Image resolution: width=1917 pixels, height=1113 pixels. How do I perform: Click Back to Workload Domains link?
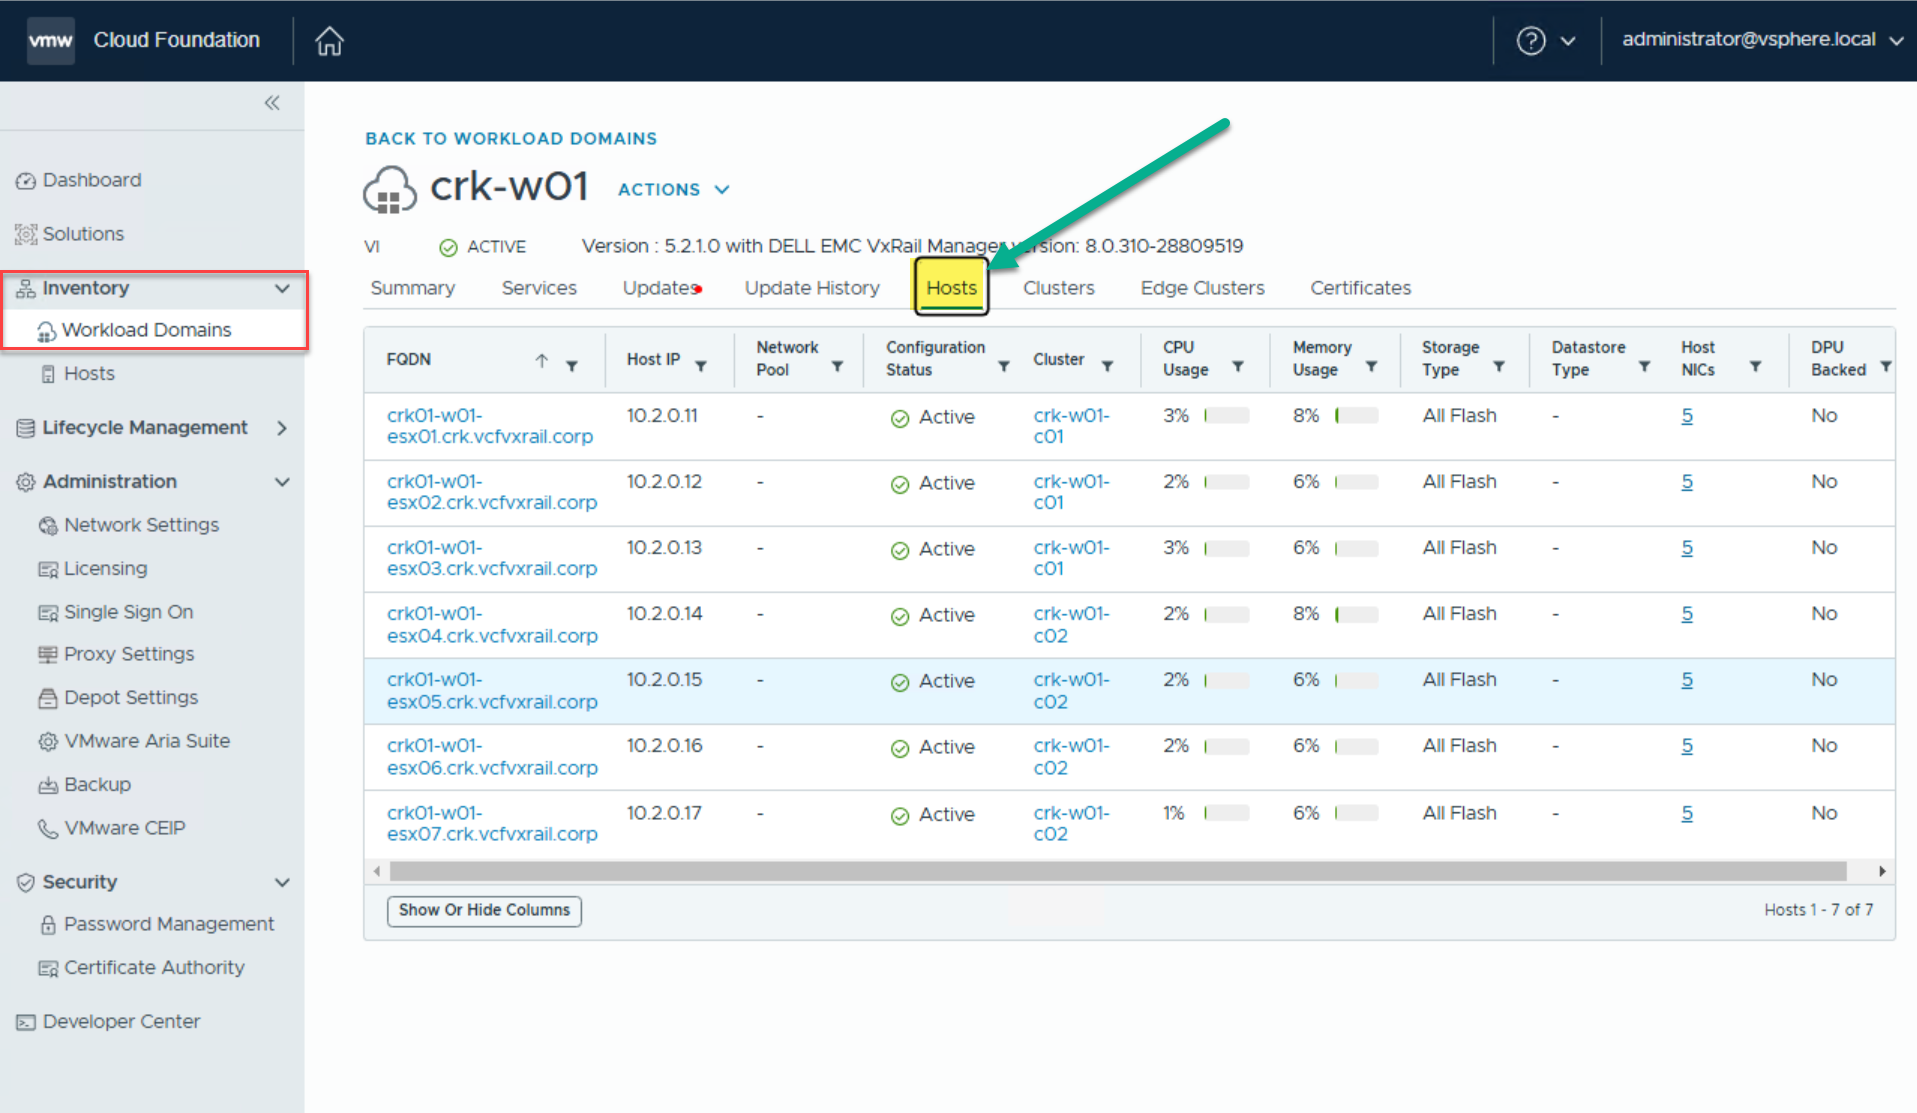[511, 139]
